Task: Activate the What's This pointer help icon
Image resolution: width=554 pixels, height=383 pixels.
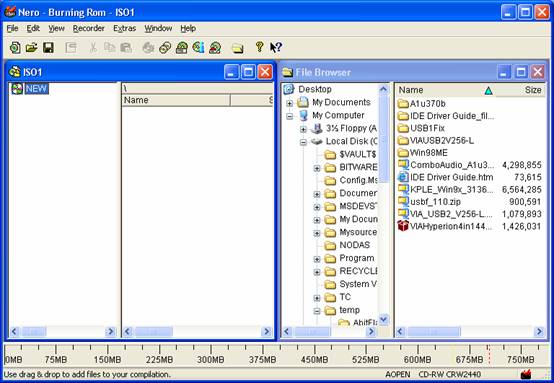Action: (x=276, y=47)
